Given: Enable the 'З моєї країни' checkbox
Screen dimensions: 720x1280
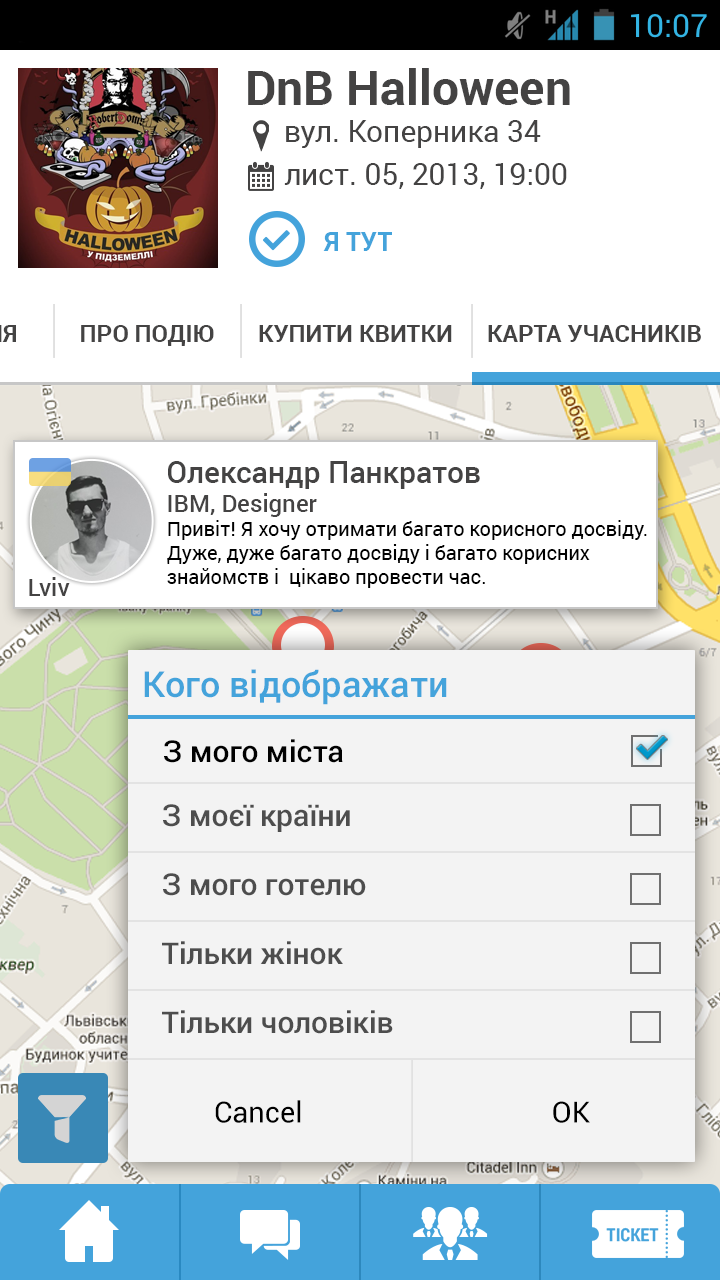Looking at the screenshot, I should 646,819.
